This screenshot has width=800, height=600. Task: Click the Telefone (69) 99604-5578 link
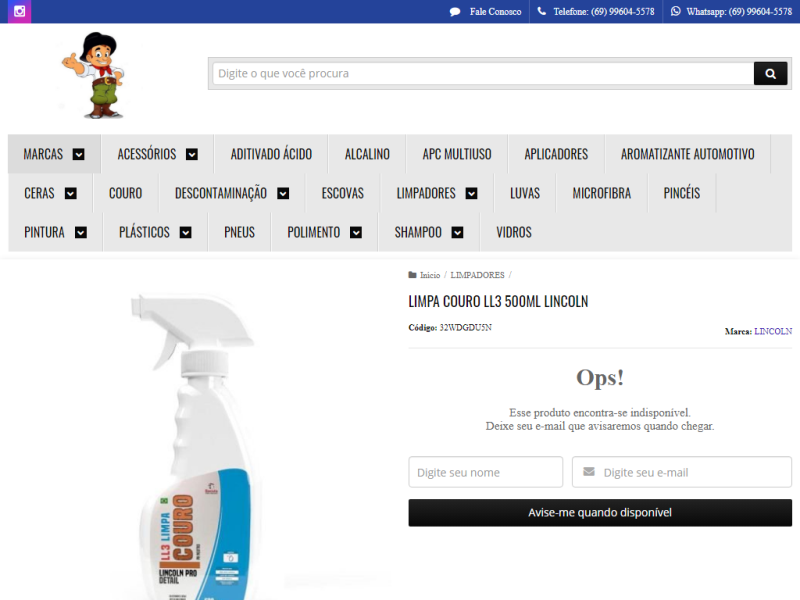pyautogui.click(x=604, y=12)
